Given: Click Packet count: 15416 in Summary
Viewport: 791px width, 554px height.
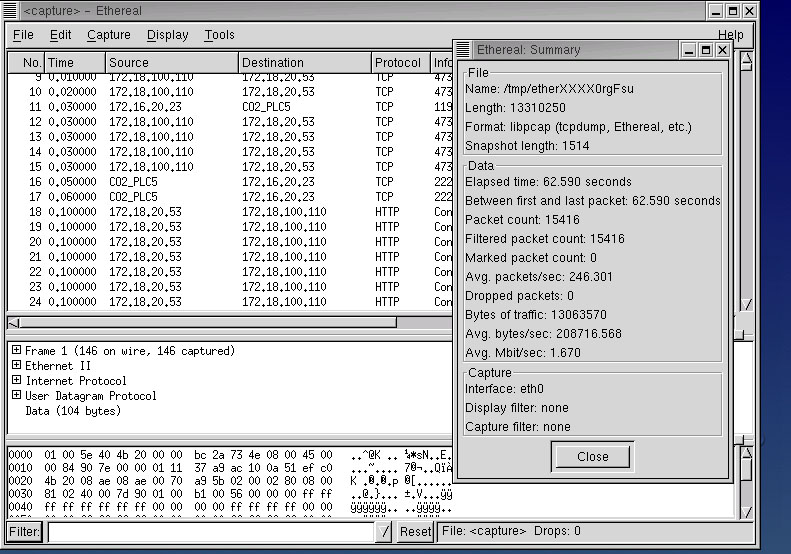Looking at the screenshot, I should (x=522, y=219).
